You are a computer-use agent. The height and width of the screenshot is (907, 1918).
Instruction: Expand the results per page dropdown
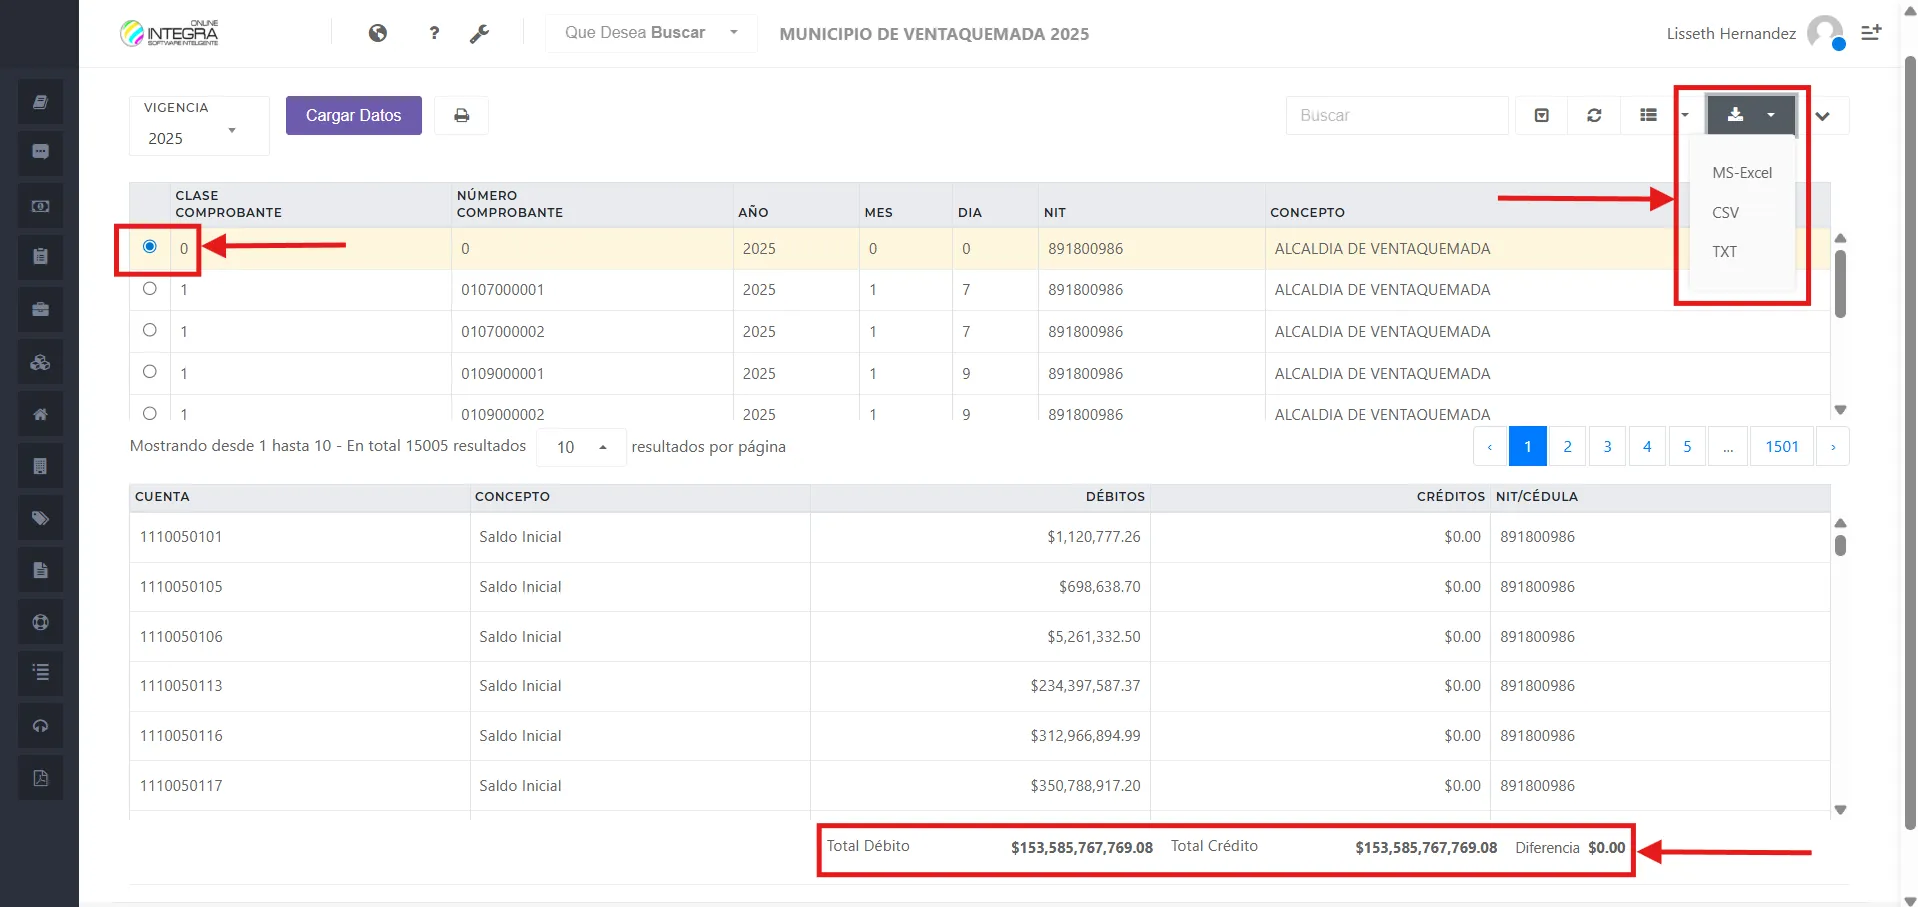[581, 447]
